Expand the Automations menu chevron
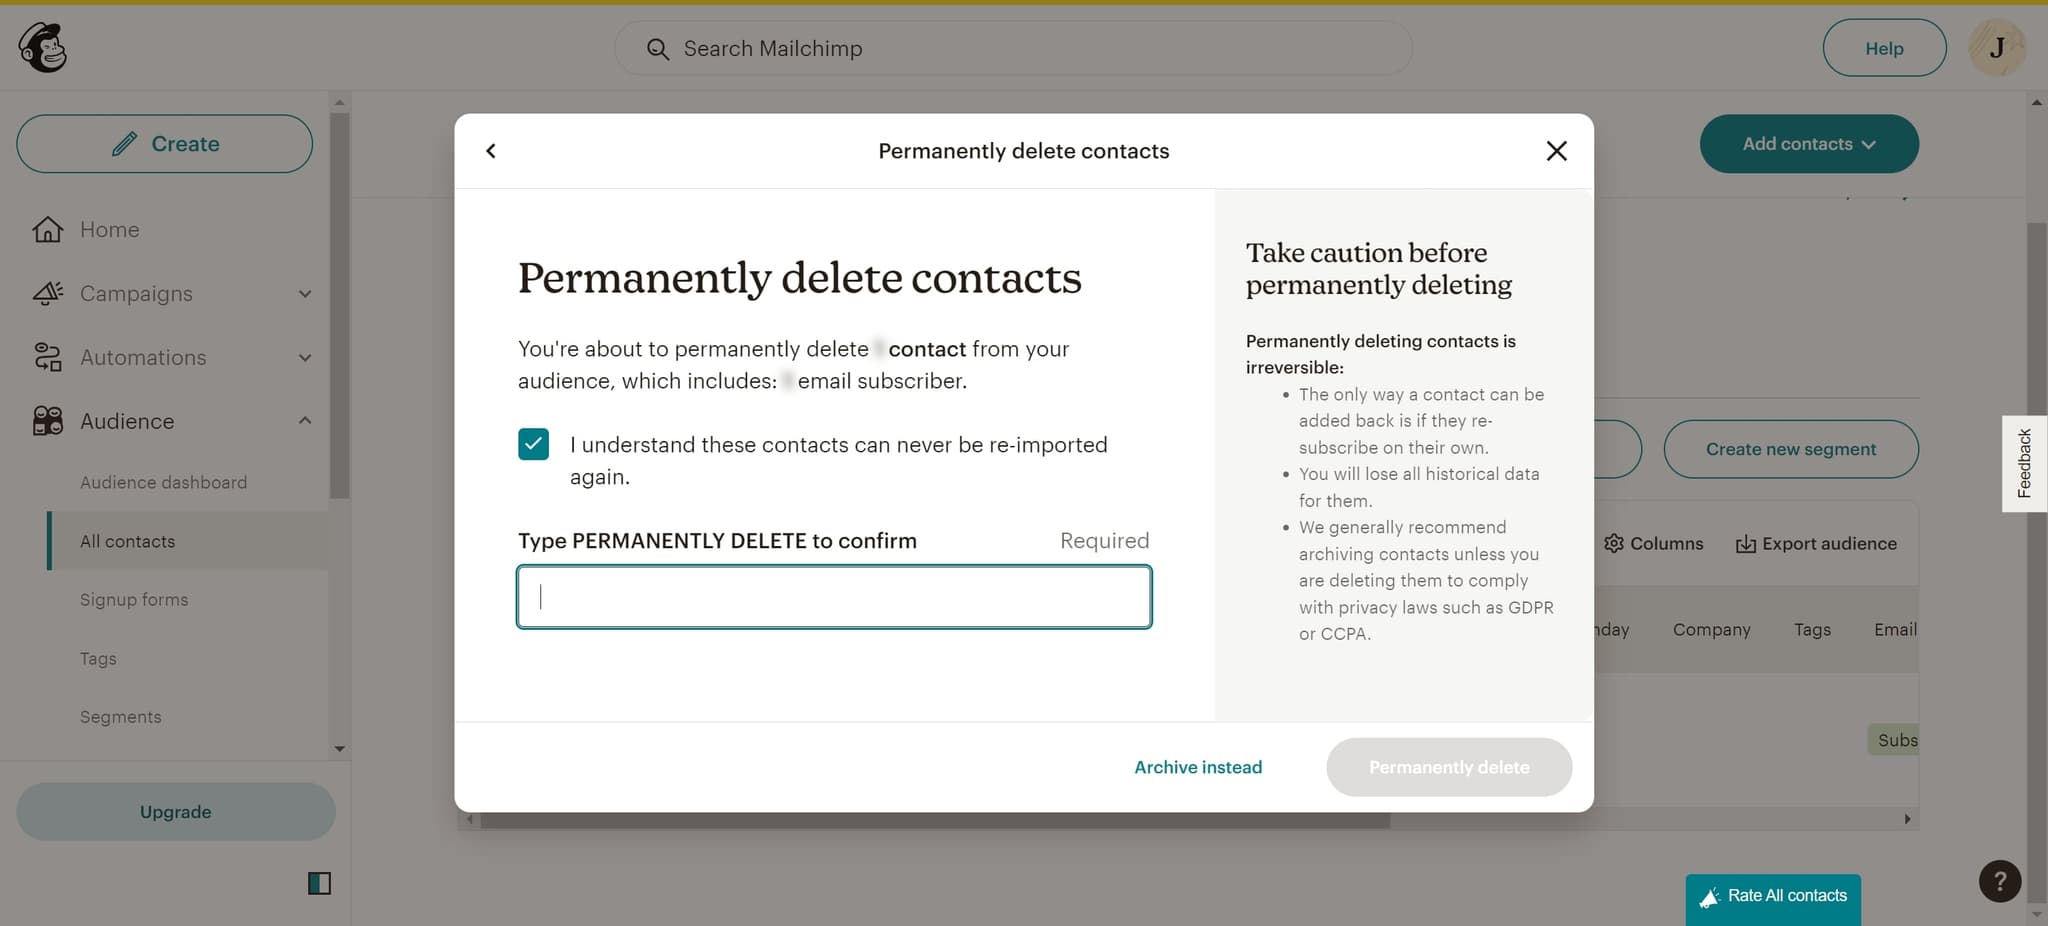2048x926 pixels. point(305,358)
